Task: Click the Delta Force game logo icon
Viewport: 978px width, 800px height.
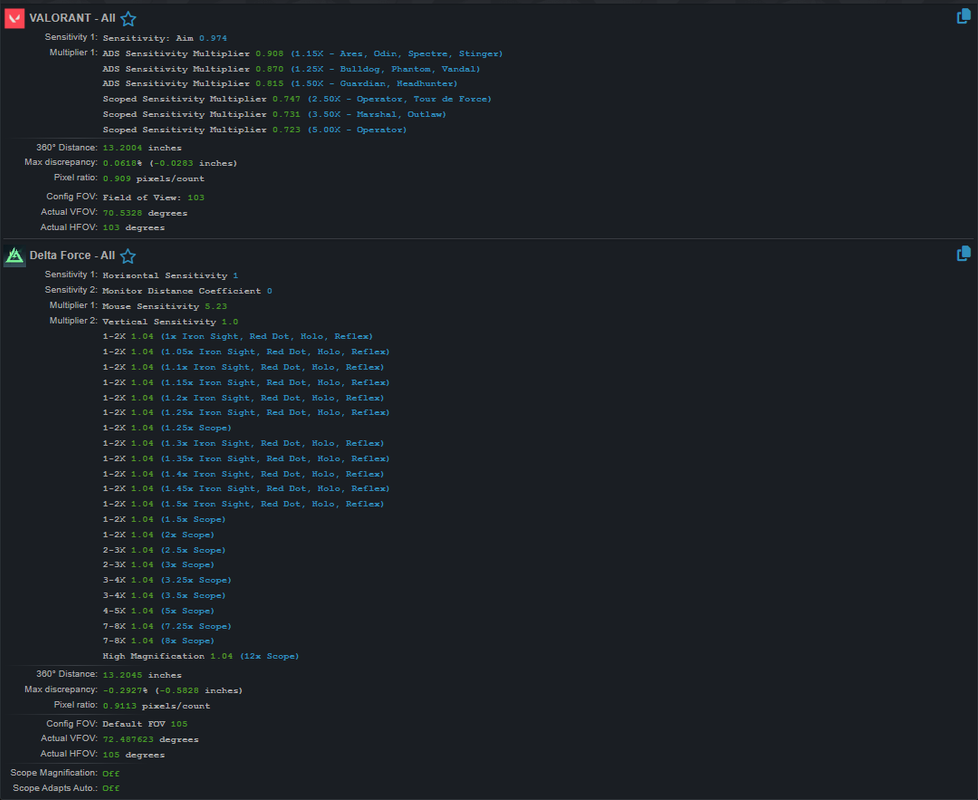Action: 14,256
